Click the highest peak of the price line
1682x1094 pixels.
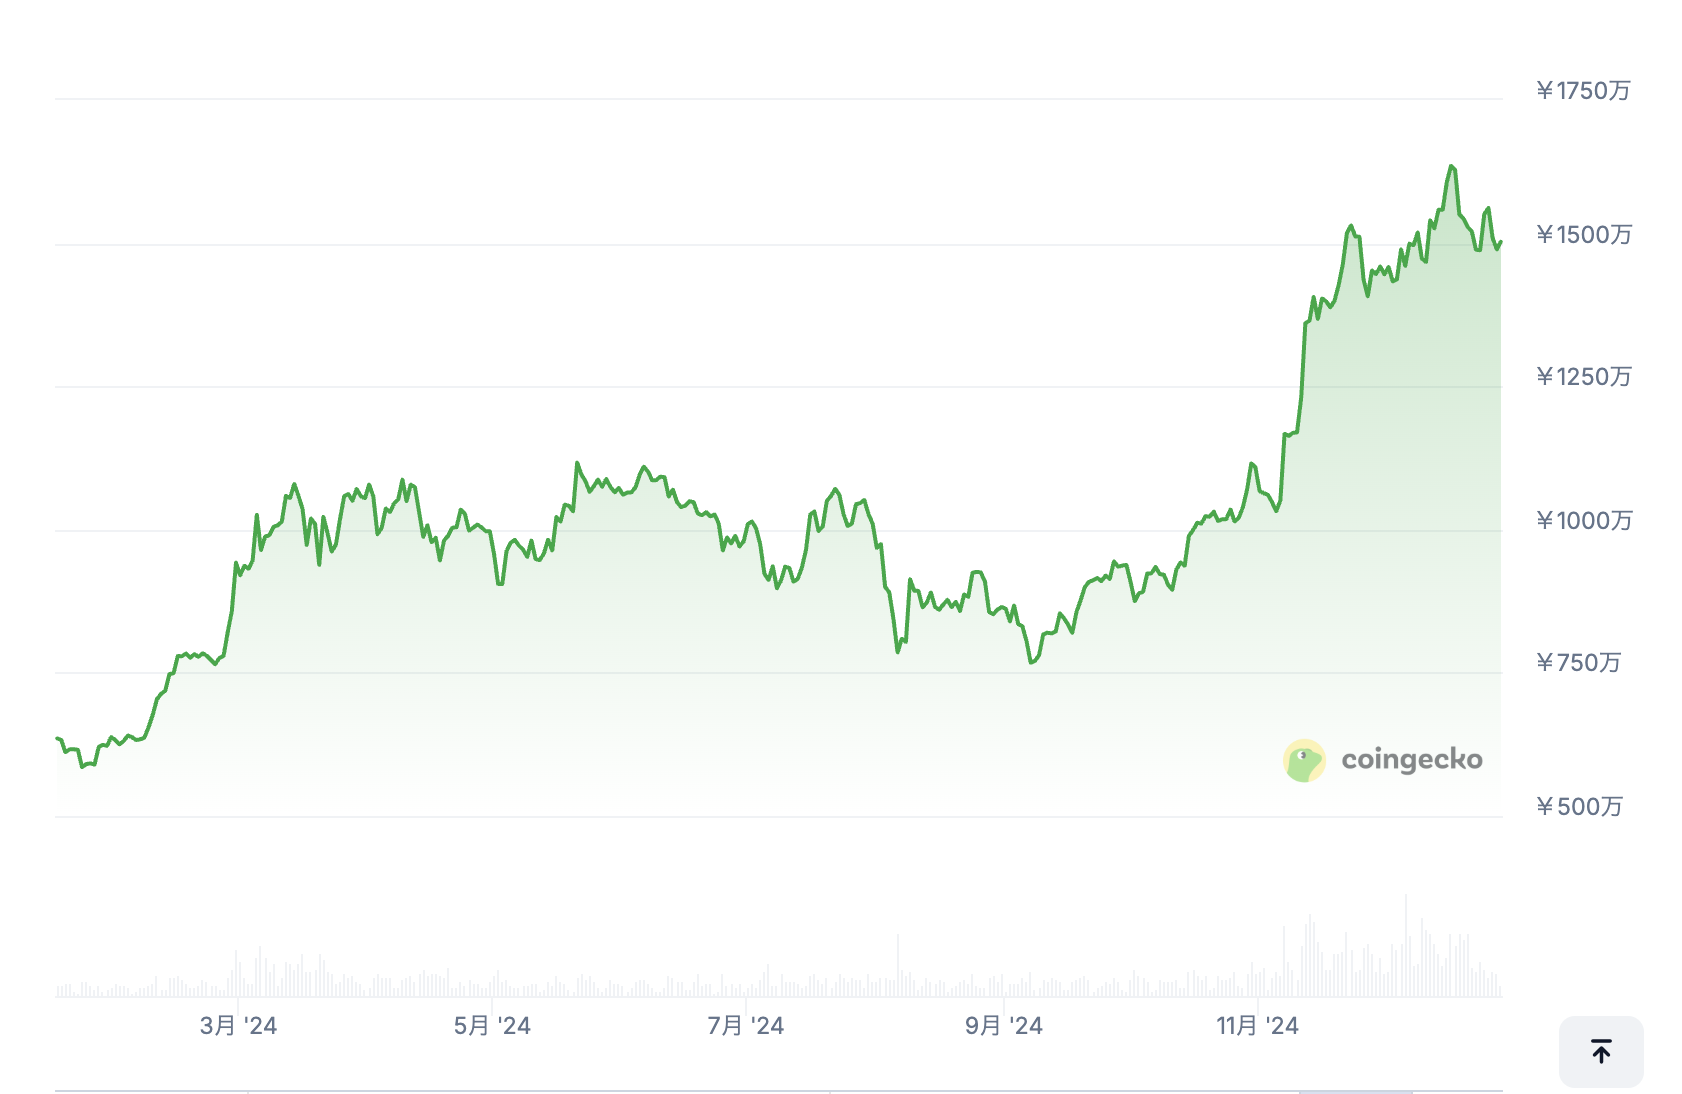coord(1451,167)
